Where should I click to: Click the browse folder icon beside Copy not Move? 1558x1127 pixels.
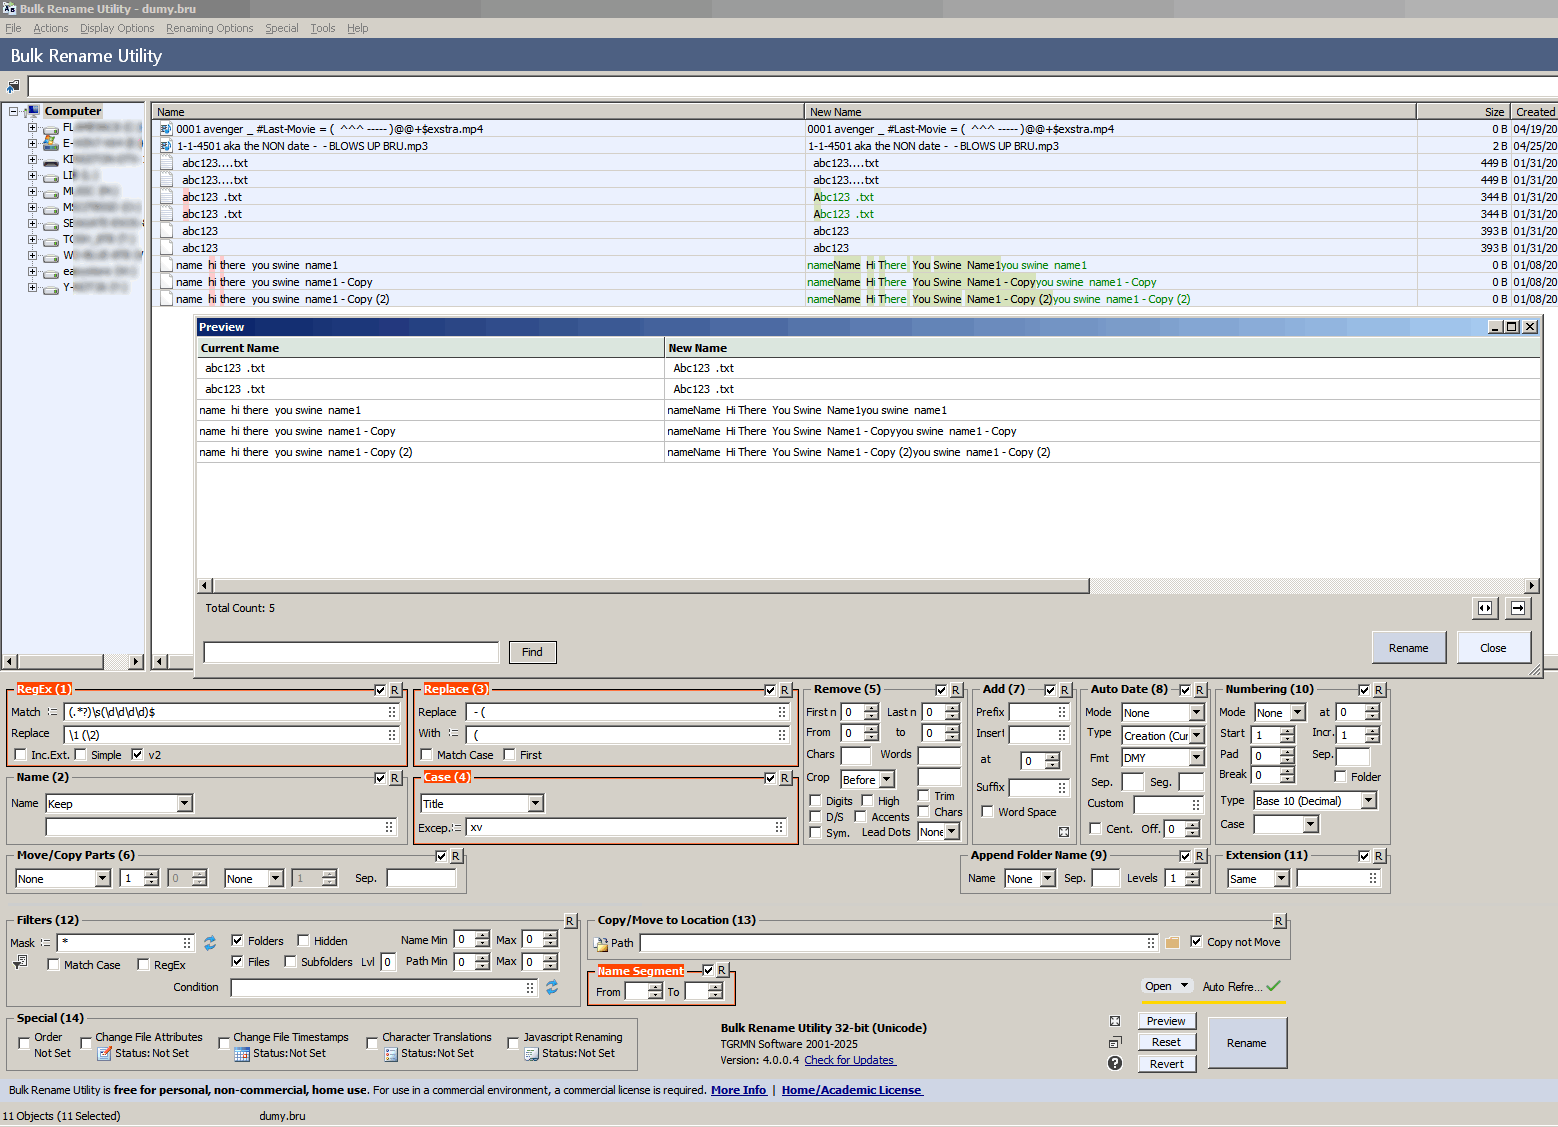[1173, 942]
